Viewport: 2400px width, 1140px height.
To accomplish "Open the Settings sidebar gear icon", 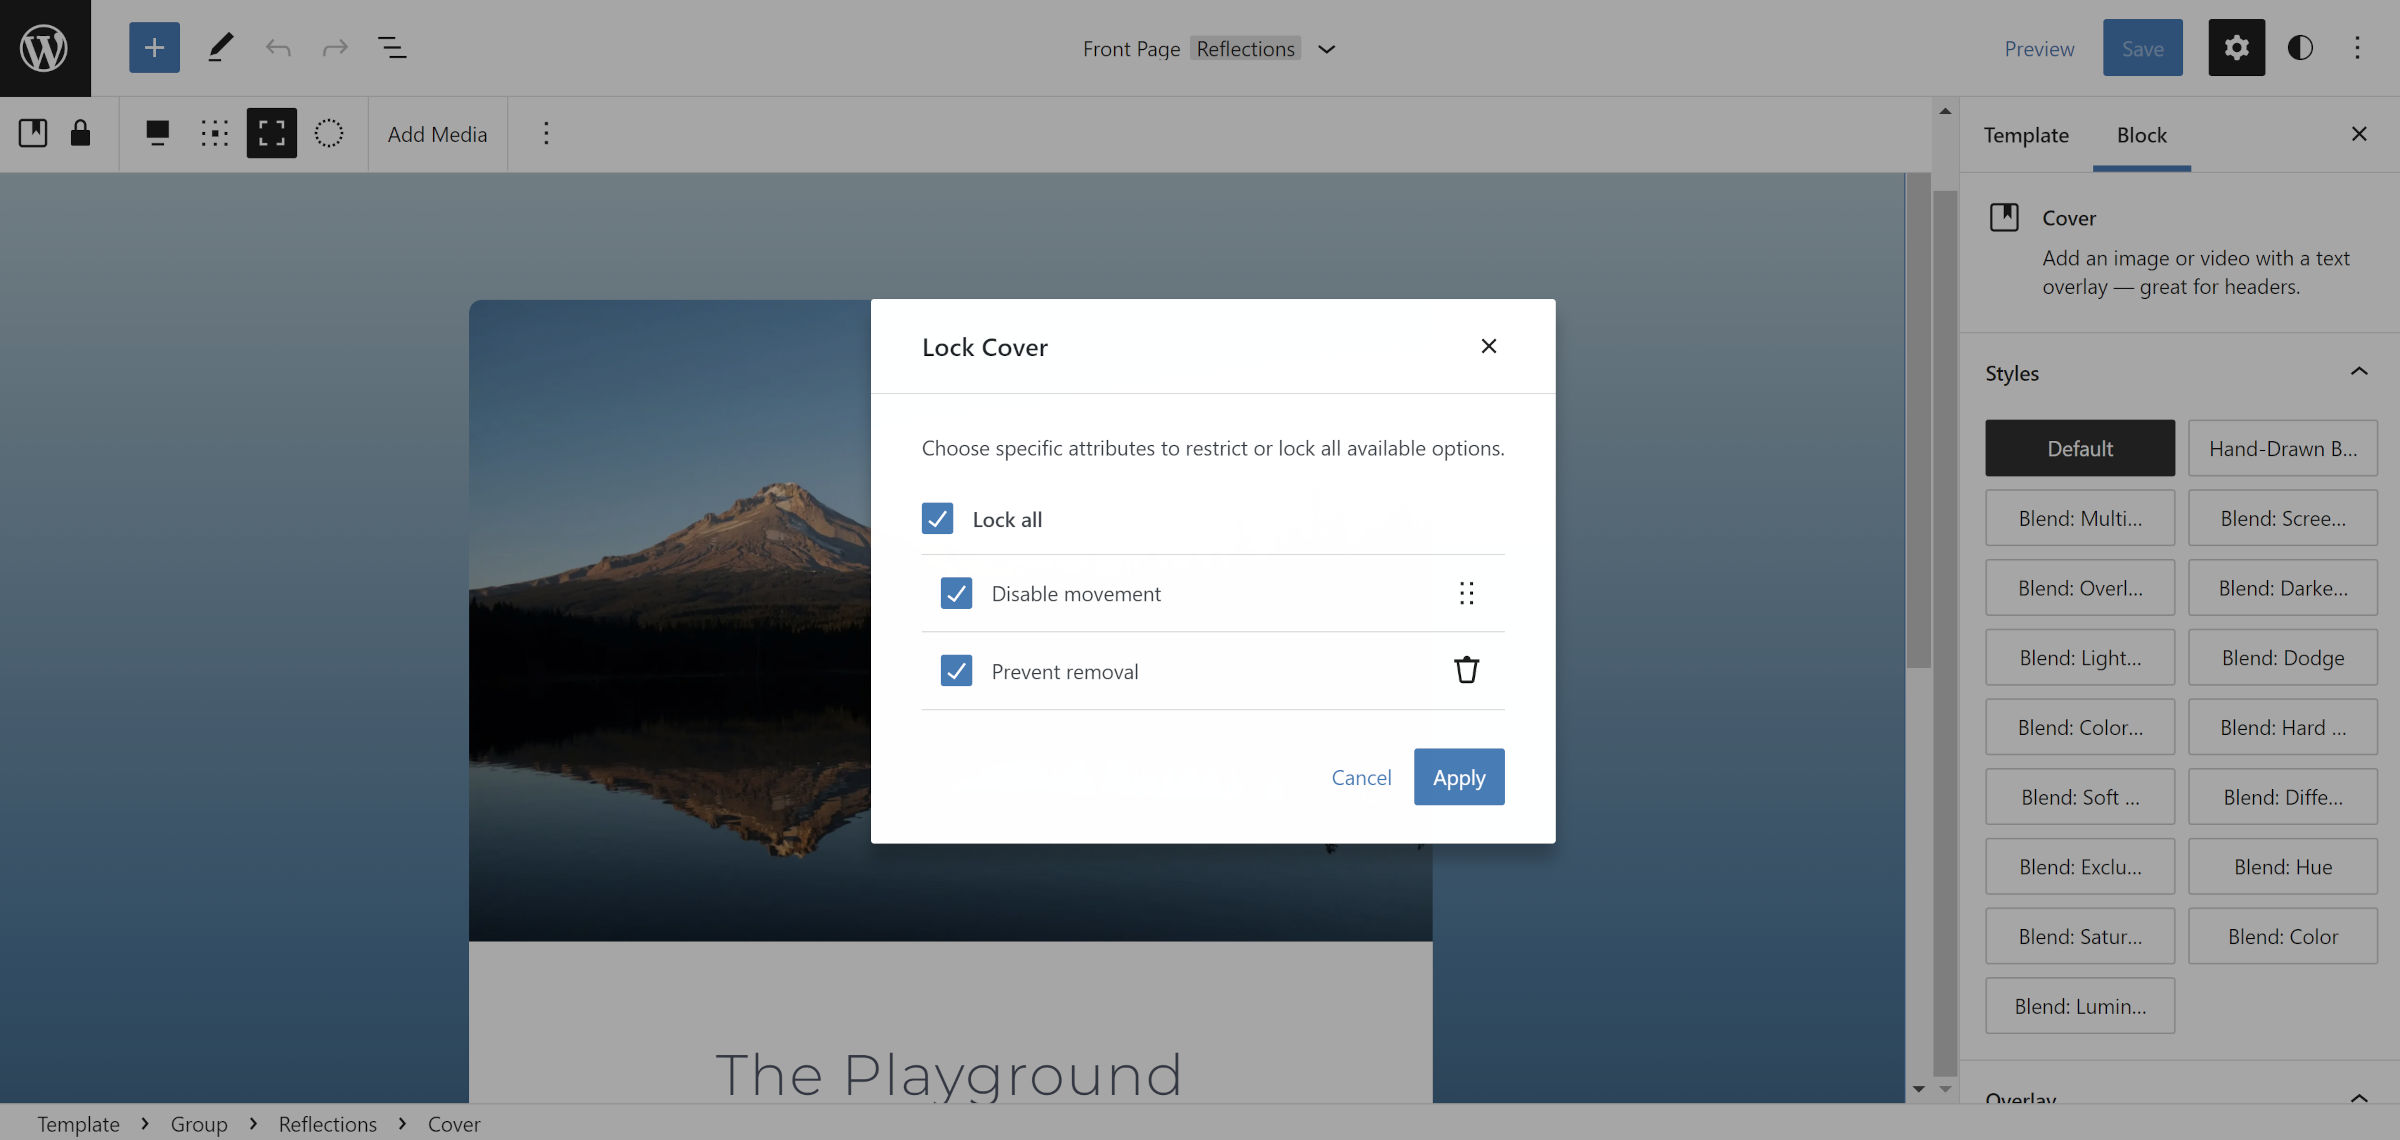I will (x=2236, y=47).
